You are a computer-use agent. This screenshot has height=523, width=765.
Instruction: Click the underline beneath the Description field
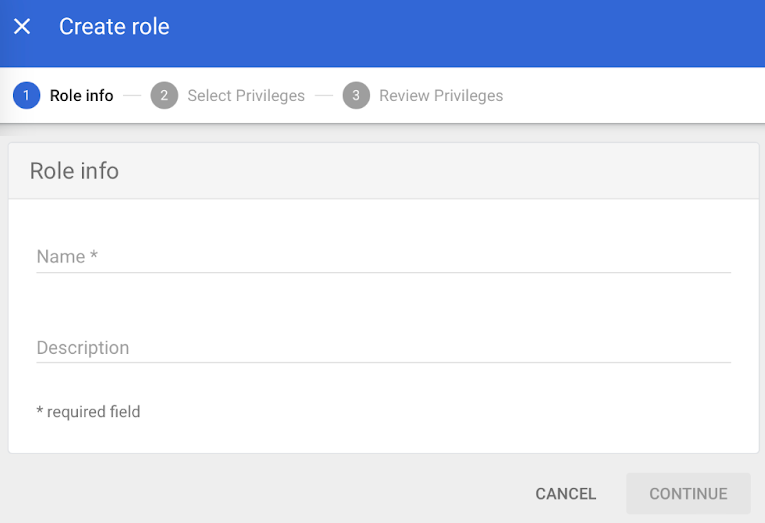click(383, 362)
